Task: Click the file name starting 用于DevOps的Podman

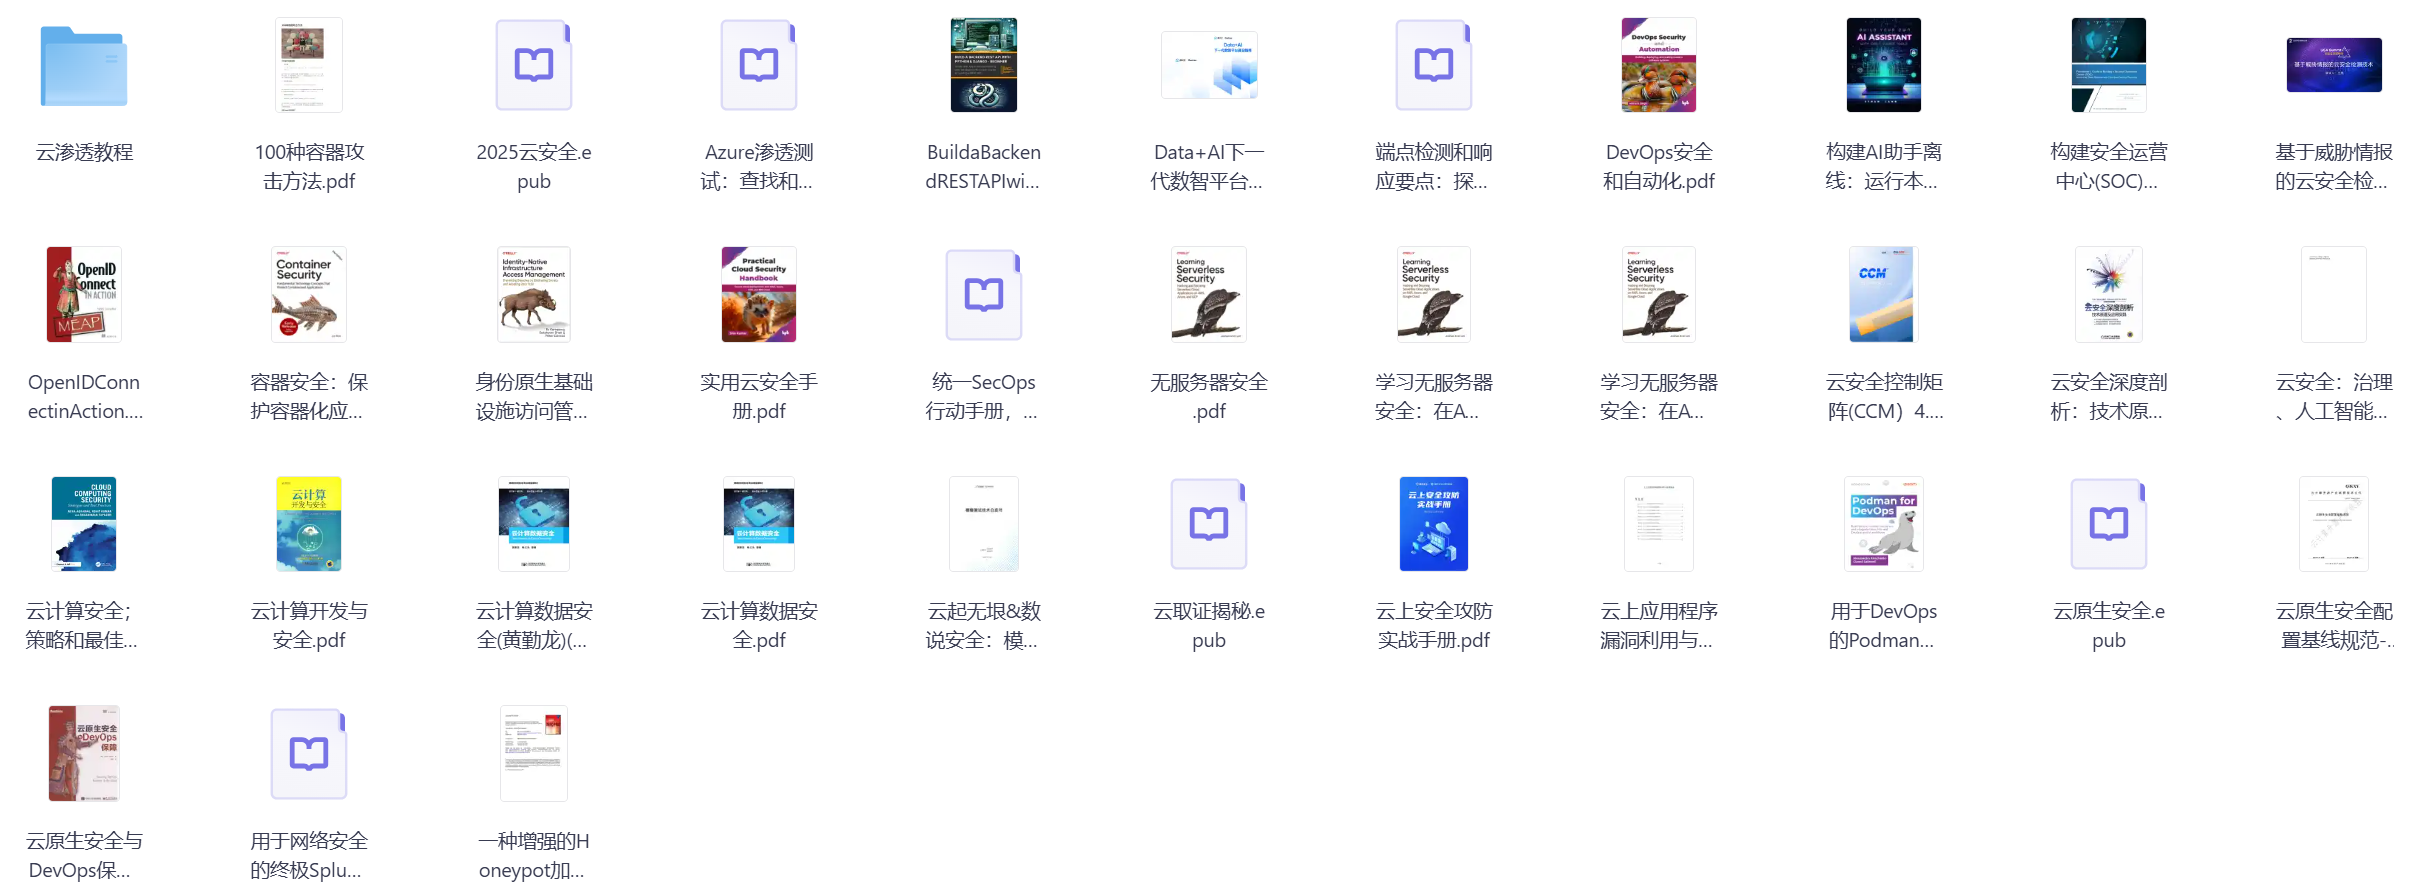Action: tap(1884, 626)
